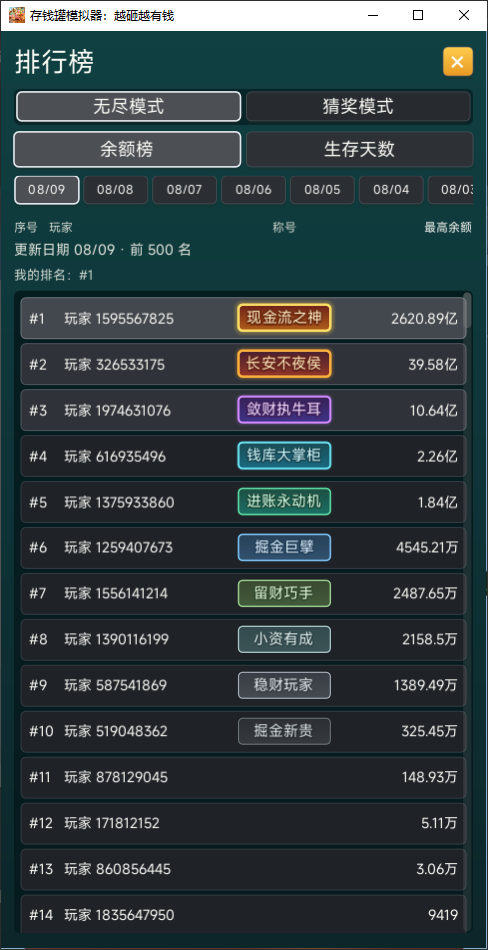Click the 钱库大掌柜 title badge
Image resolution: width=488 pixels, height=950 pixels.
tap(284, 456)
